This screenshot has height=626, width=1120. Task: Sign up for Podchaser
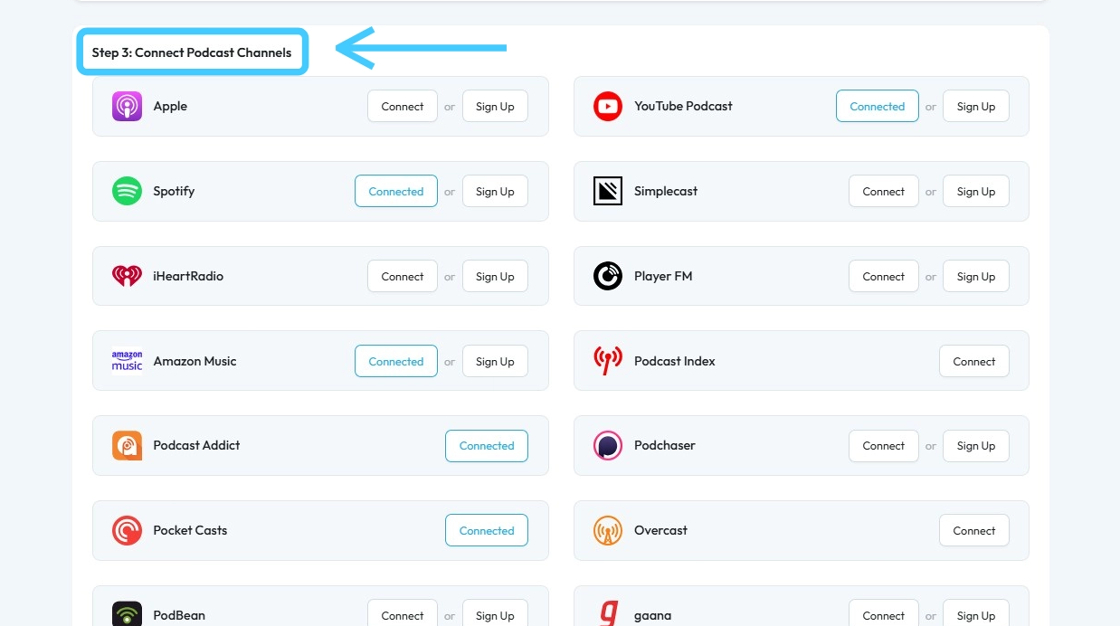point(976,445)
